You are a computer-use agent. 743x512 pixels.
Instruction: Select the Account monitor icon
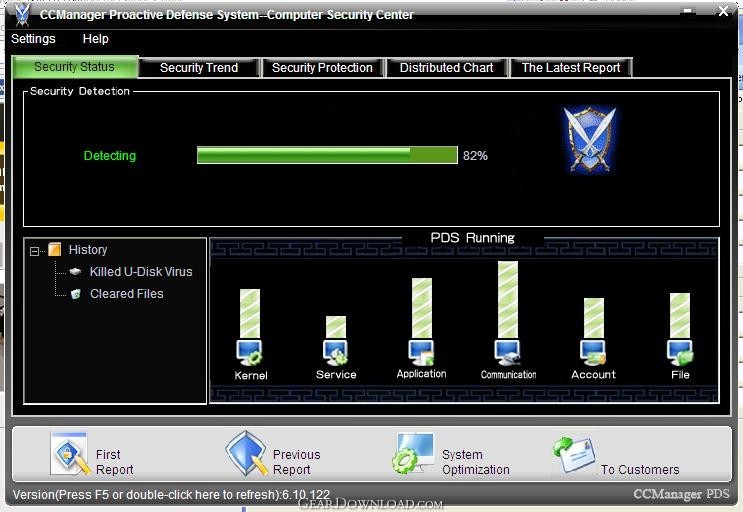pos(593,353)
